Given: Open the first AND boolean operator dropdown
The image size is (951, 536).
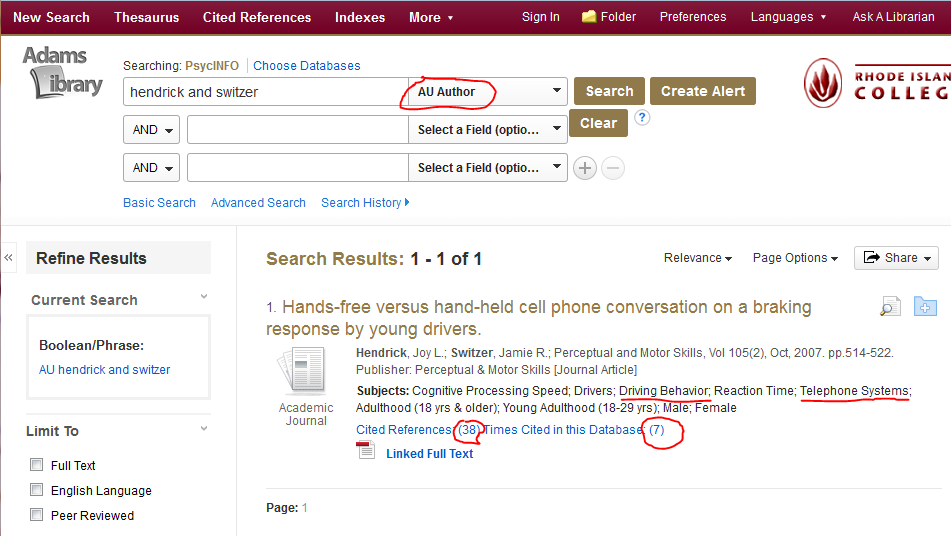Looking at the screenshot, I should click(152, 130).
